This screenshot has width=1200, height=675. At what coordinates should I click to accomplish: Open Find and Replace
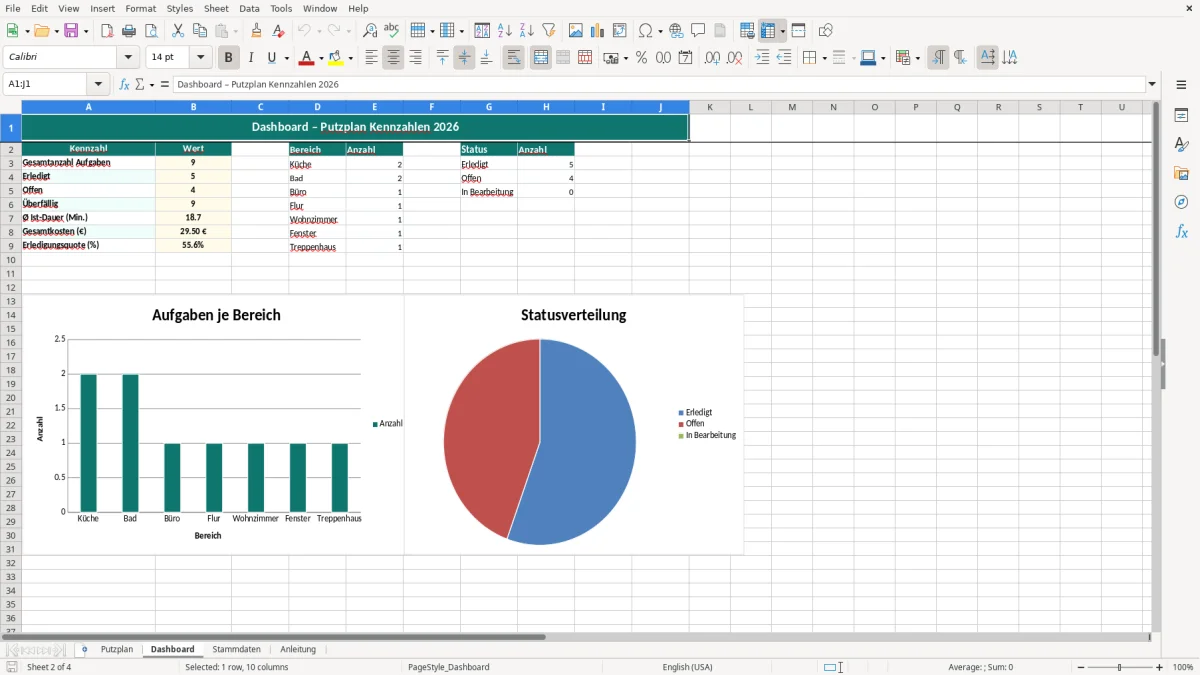click(370, 31)
